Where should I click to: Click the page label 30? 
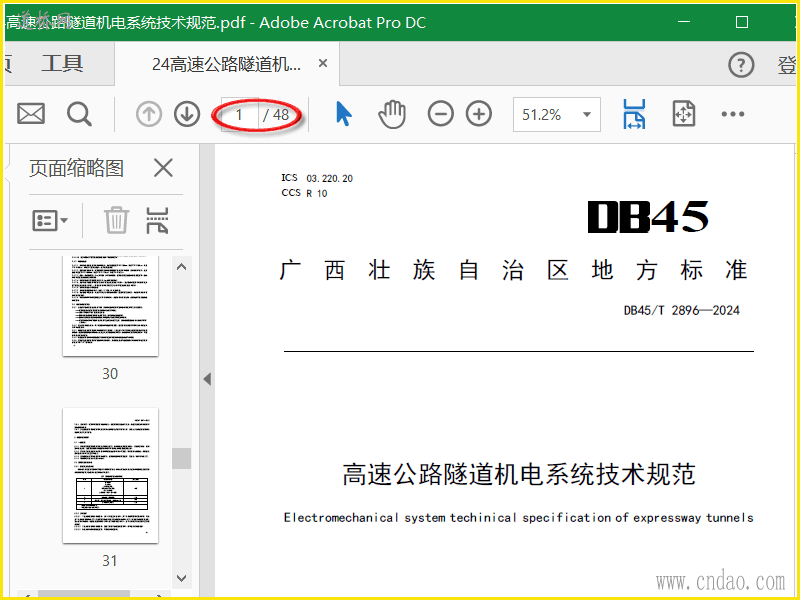(x=110, y=373)
